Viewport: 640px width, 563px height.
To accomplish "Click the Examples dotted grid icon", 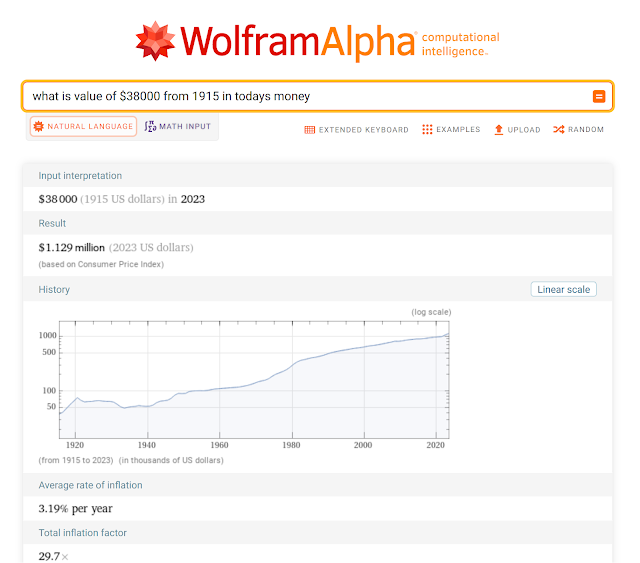I will (x=427, y=129).
